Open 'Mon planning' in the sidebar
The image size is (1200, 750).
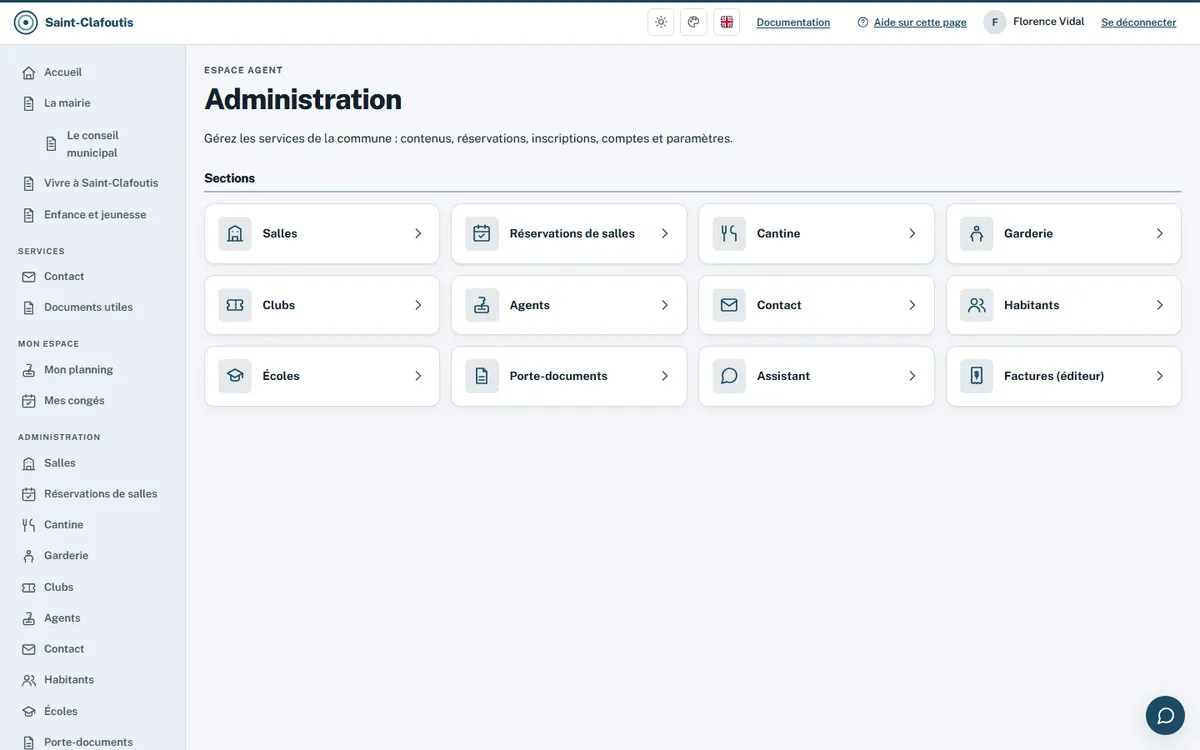pyautogui.click(x=92, y=370)
